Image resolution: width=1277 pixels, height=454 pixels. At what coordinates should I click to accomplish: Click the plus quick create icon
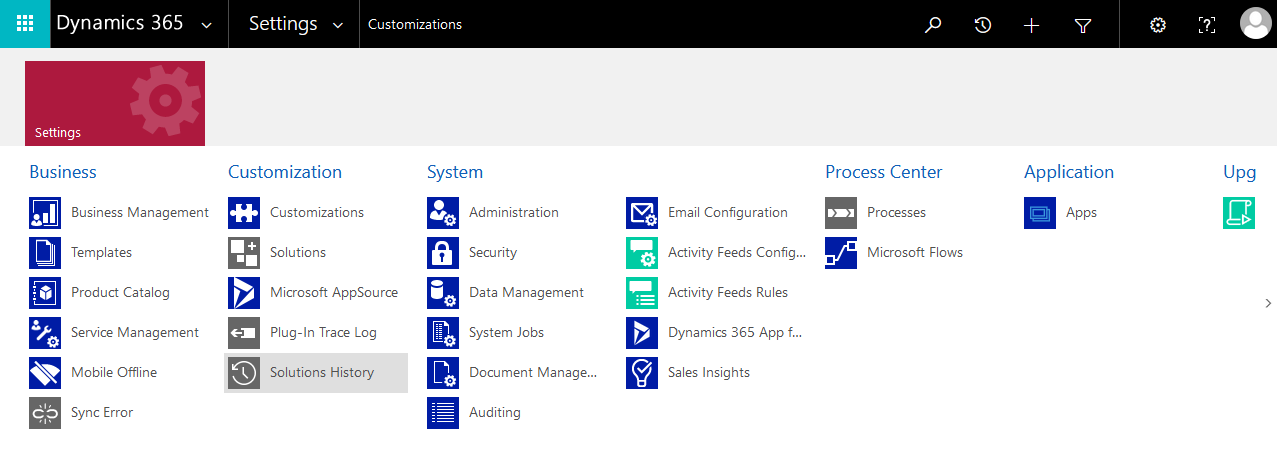pos(1032,25)
